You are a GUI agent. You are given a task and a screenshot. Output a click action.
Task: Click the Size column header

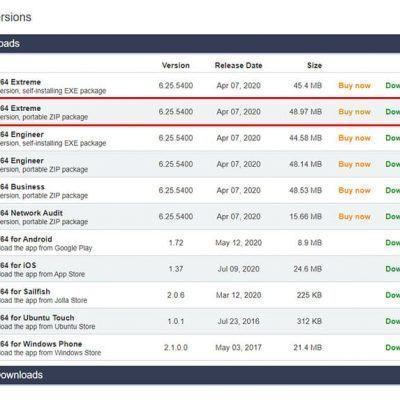[314, 65]
